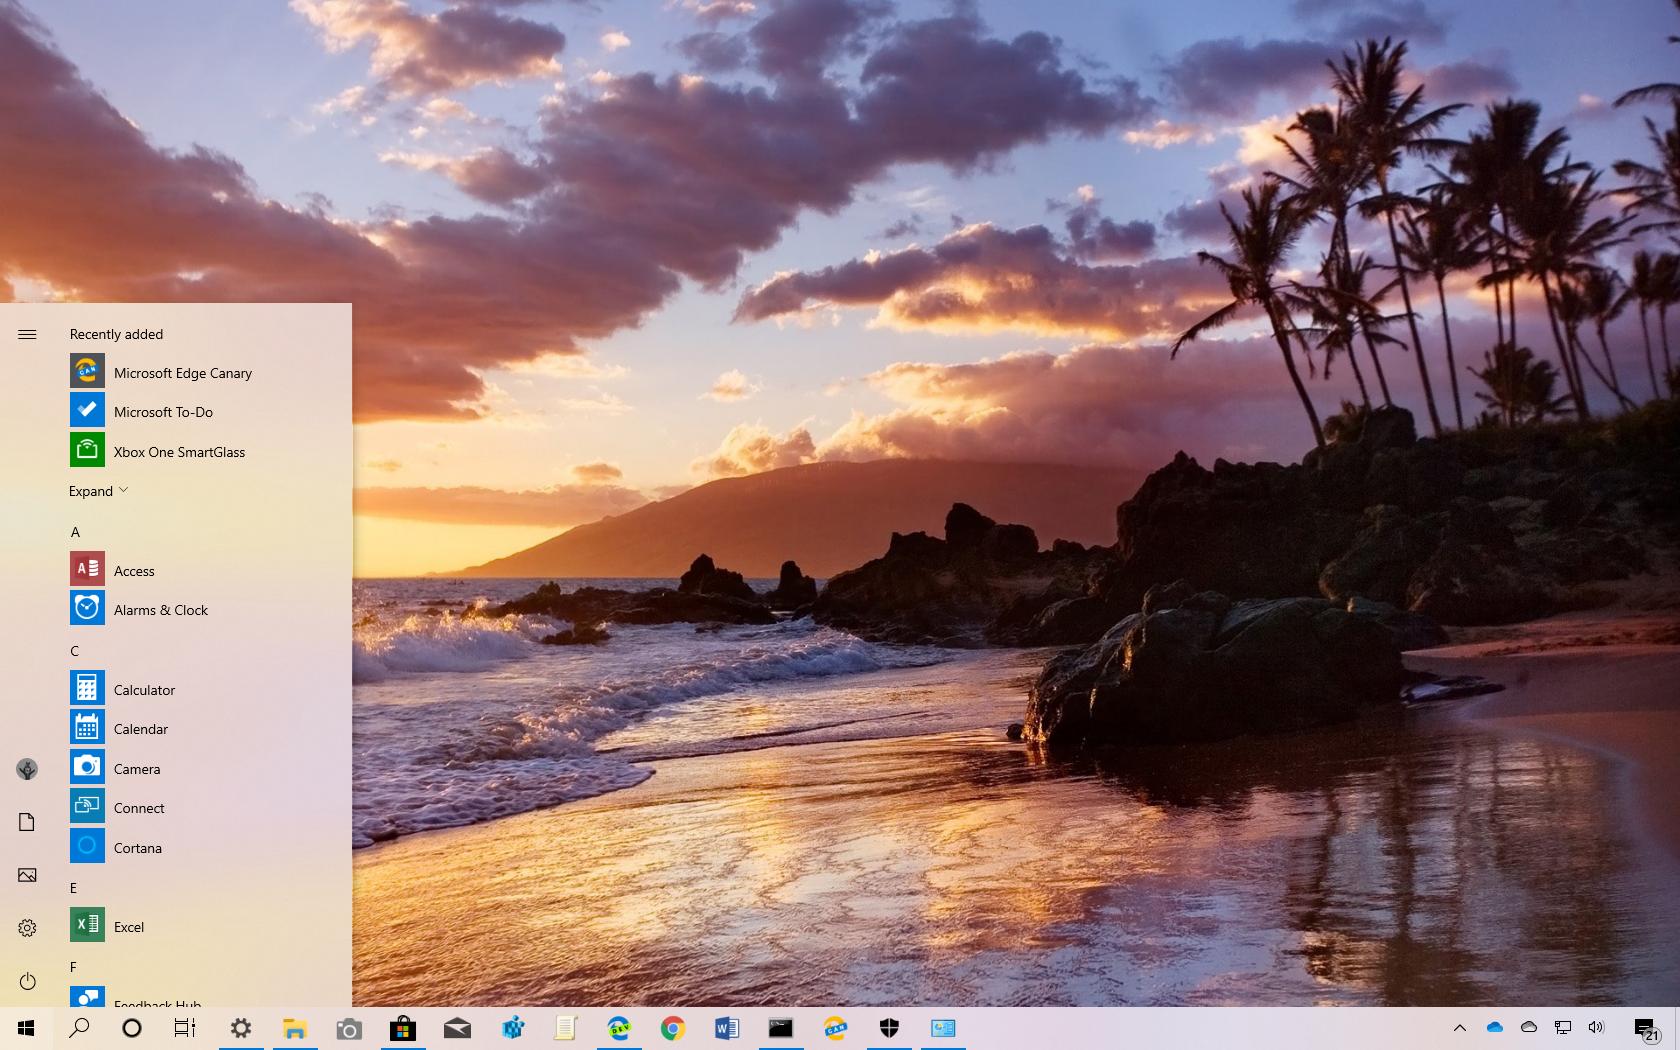Launch Camera from the taskbar

click(348, 1028)
